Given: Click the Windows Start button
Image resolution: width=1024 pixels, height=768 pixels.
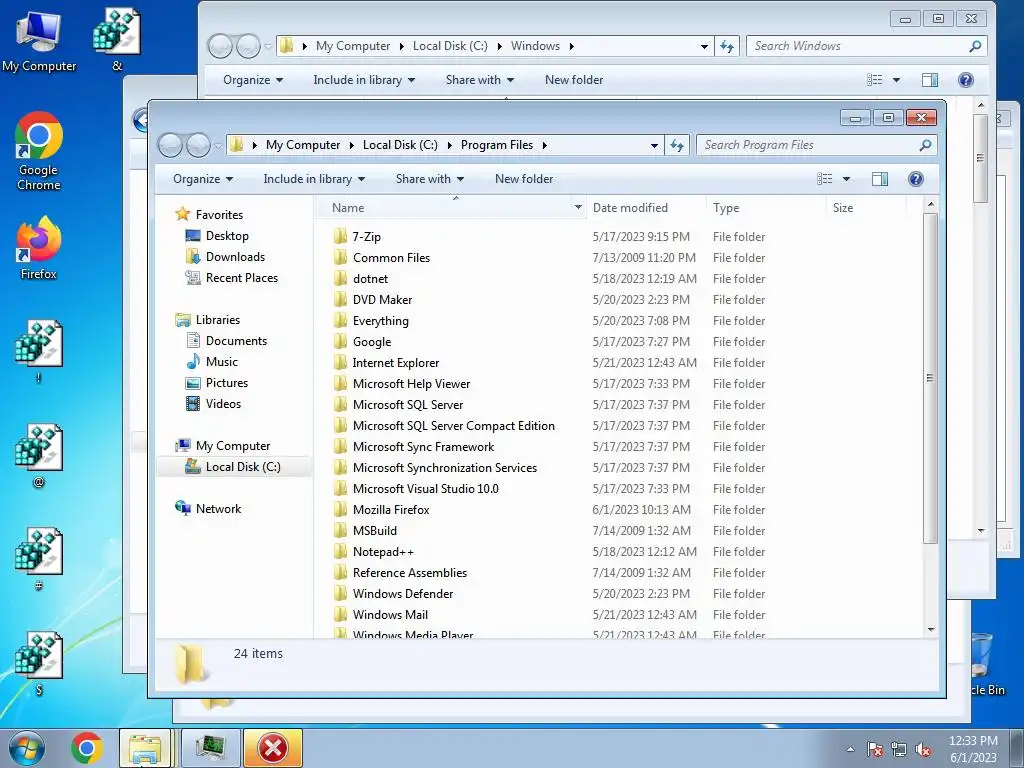Looking at the screenshot, I should click(x=26, y=748).
